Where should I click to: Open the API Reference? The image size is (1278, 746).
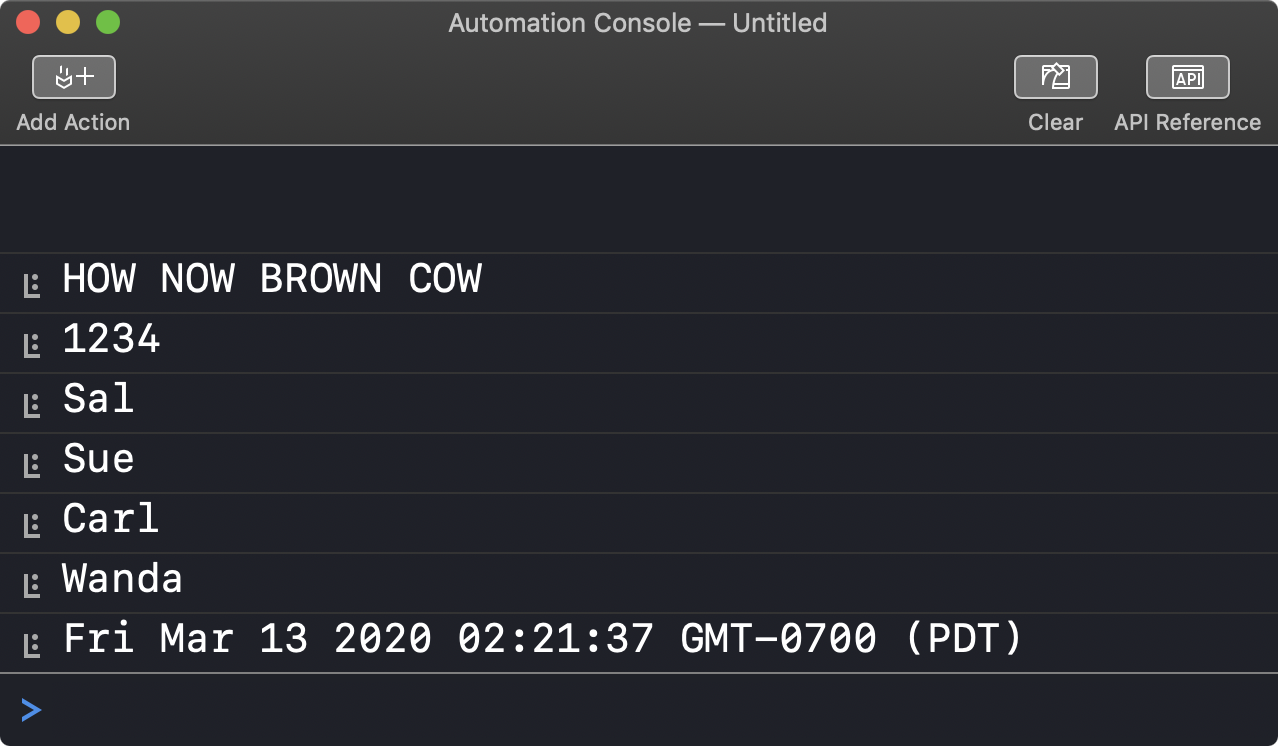1187,77
